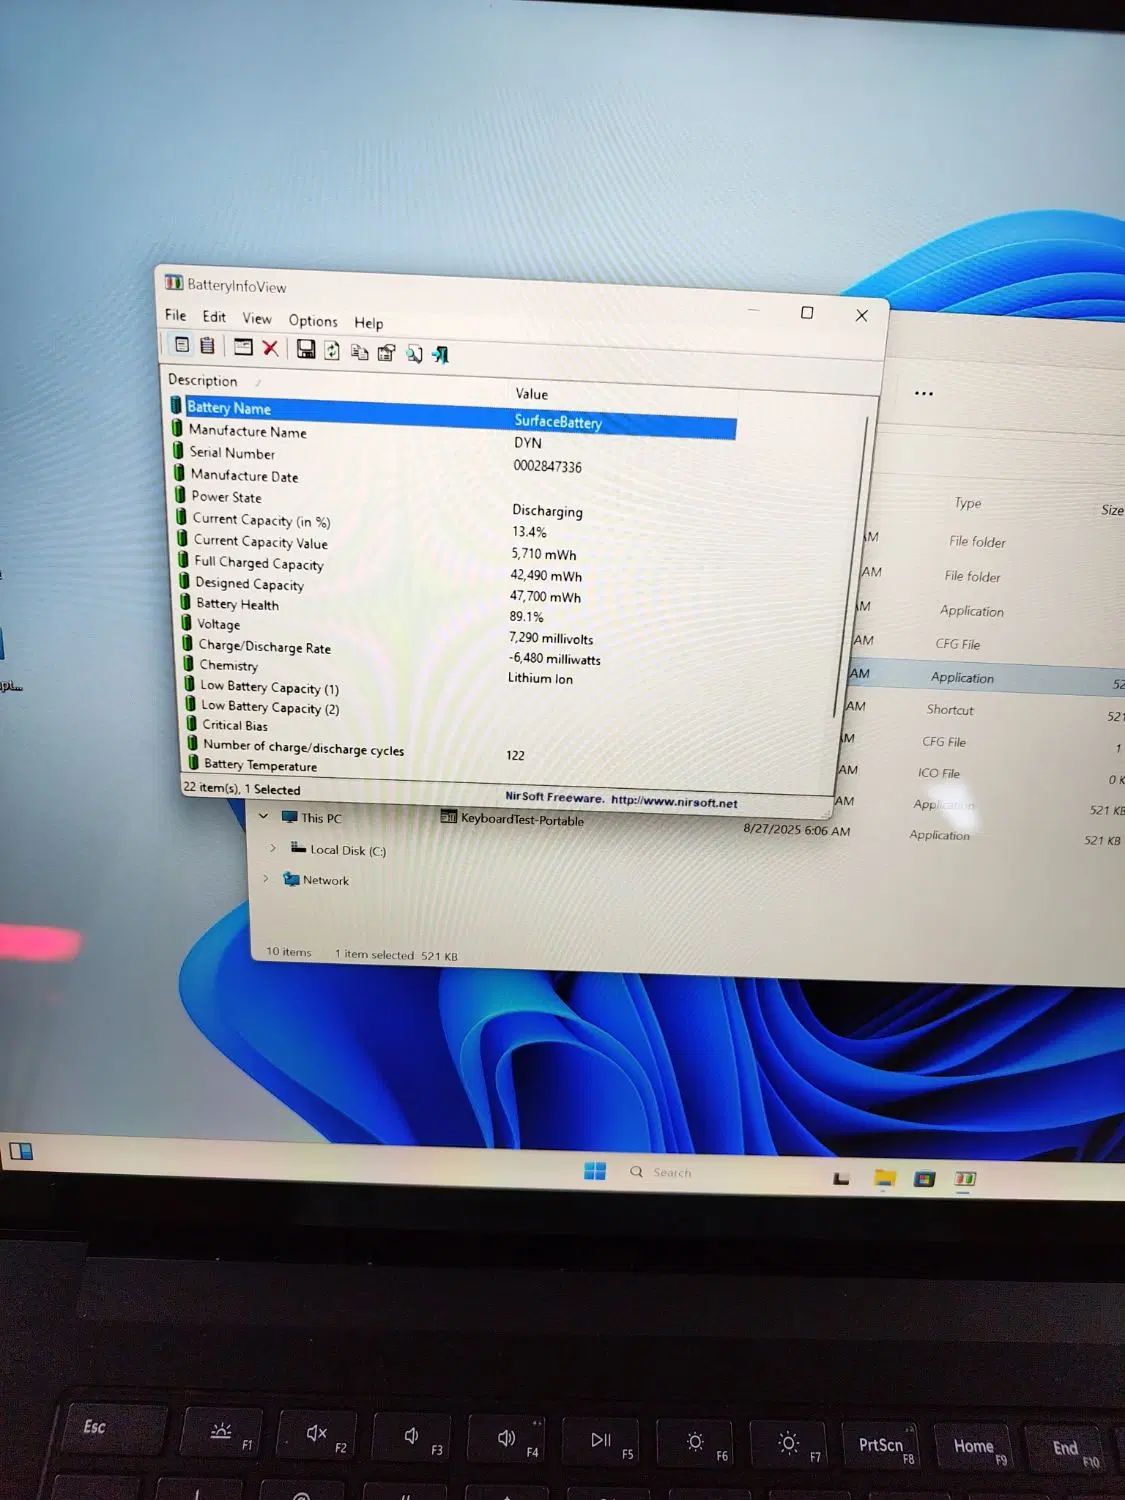Open the File menu in BatteryInfoView
This screenshot has height=1500, width=1125.
(175, 315)
